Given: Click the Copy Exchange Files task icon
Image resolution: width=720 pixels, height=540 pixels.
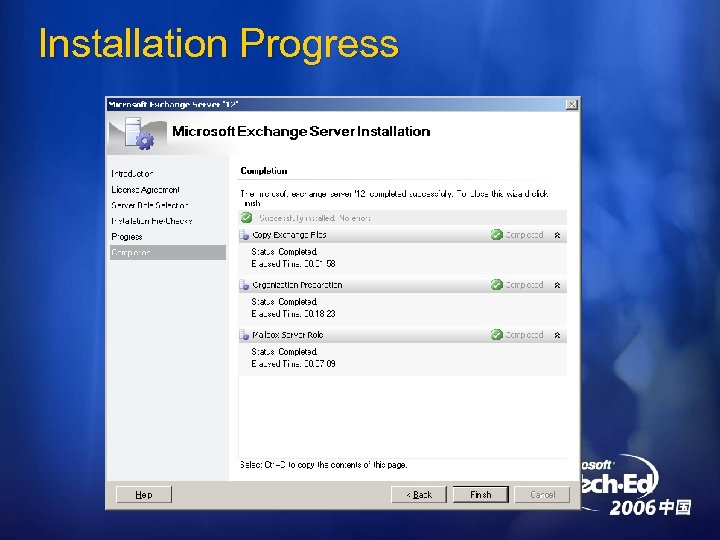Looking at the screenshot, I should click(x=244, y=235).
